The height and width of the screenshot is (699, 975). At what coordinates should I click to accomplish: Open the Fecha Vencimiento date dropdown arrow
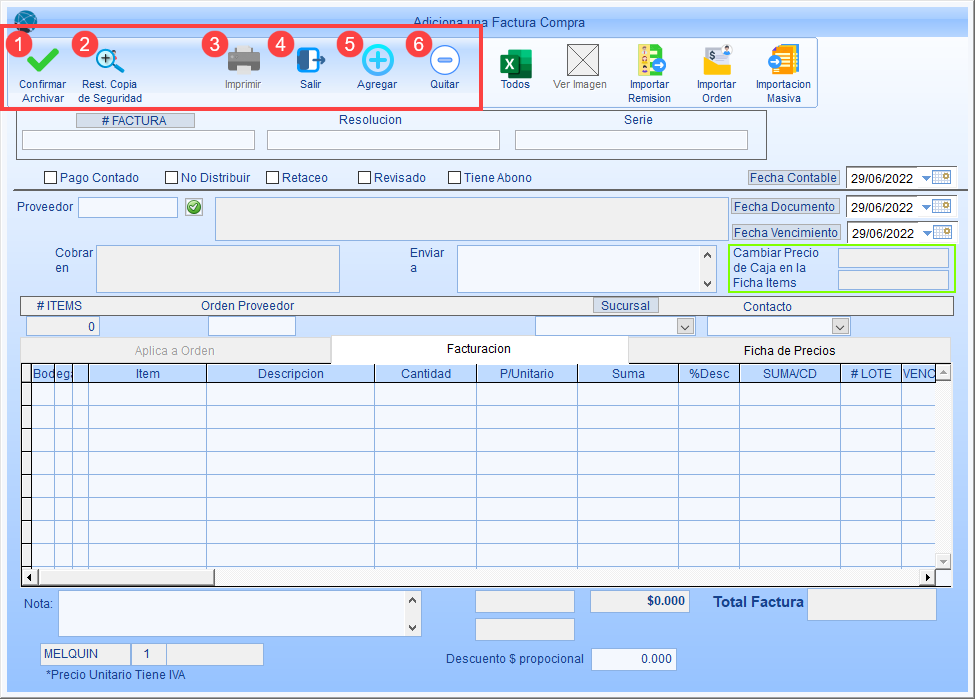tap(927, 233)
